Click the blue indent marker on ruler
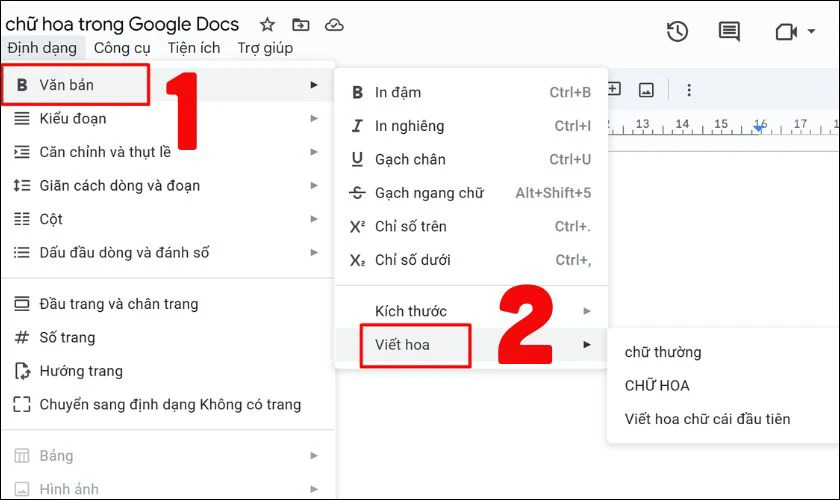840x500 pixels. coord(759,129)
